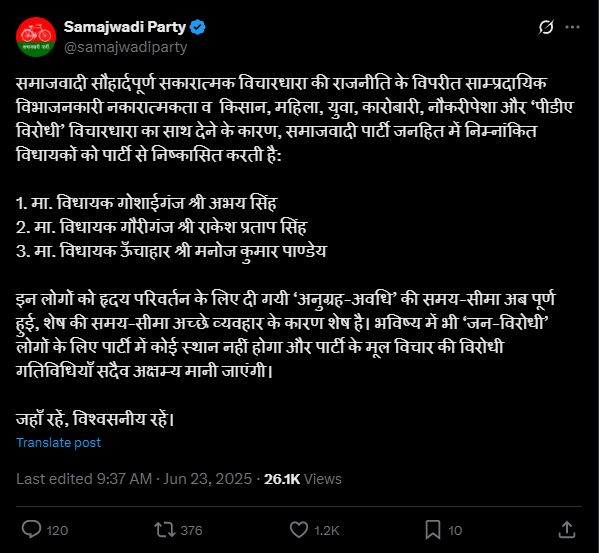599x553 pixels.
Task: Click the reply speech bubble icon
Action: point(31,529)
